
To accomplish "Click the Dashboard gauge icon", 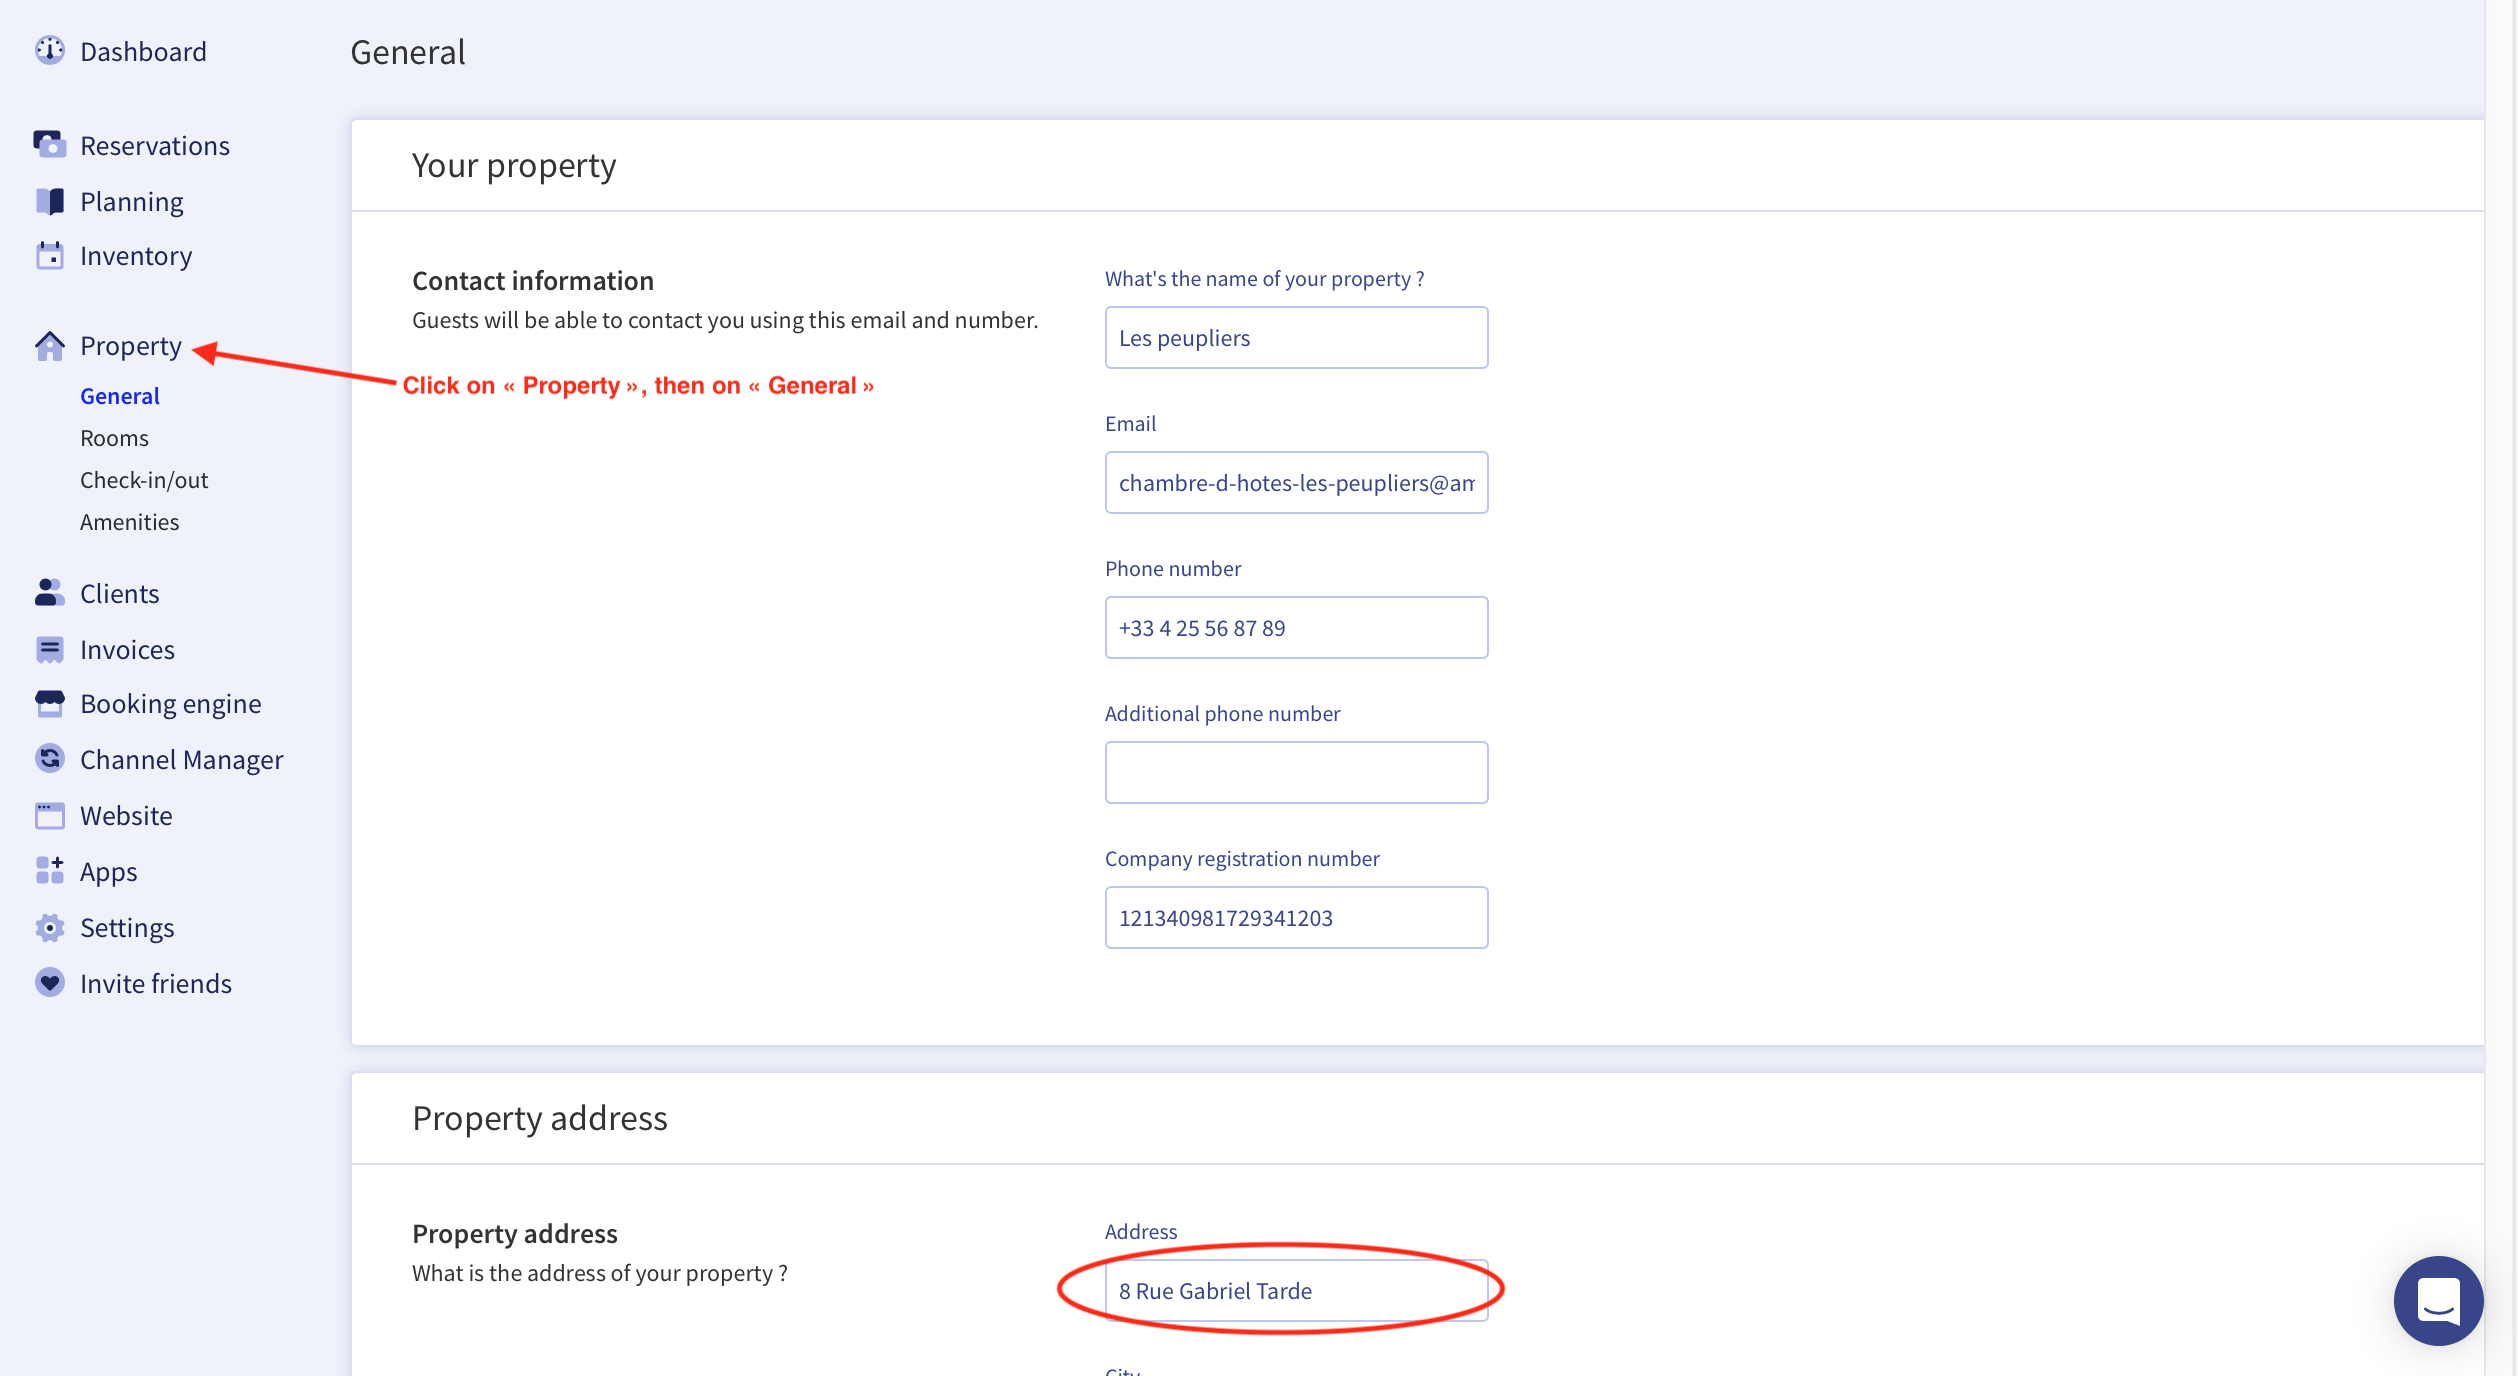I will tap(49, 50).
